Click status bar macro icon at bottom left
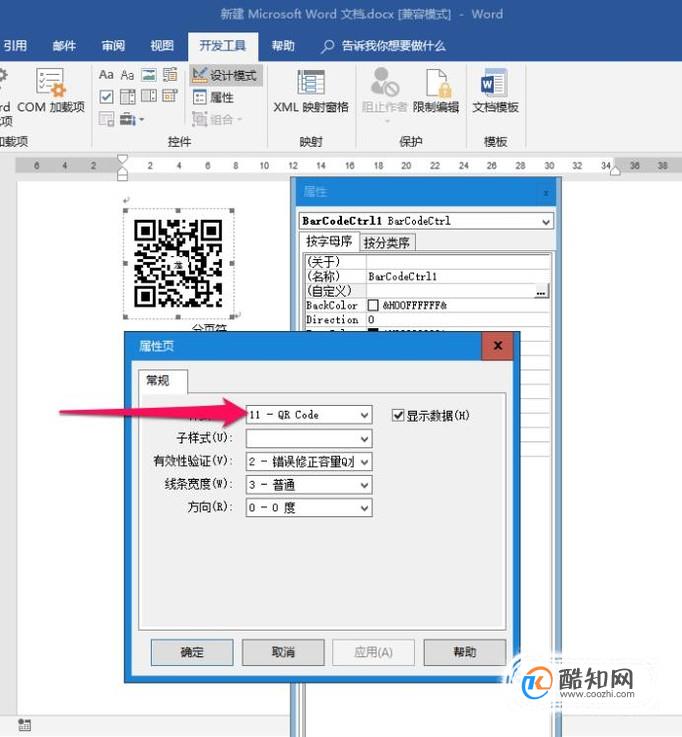 click(25, 724)
